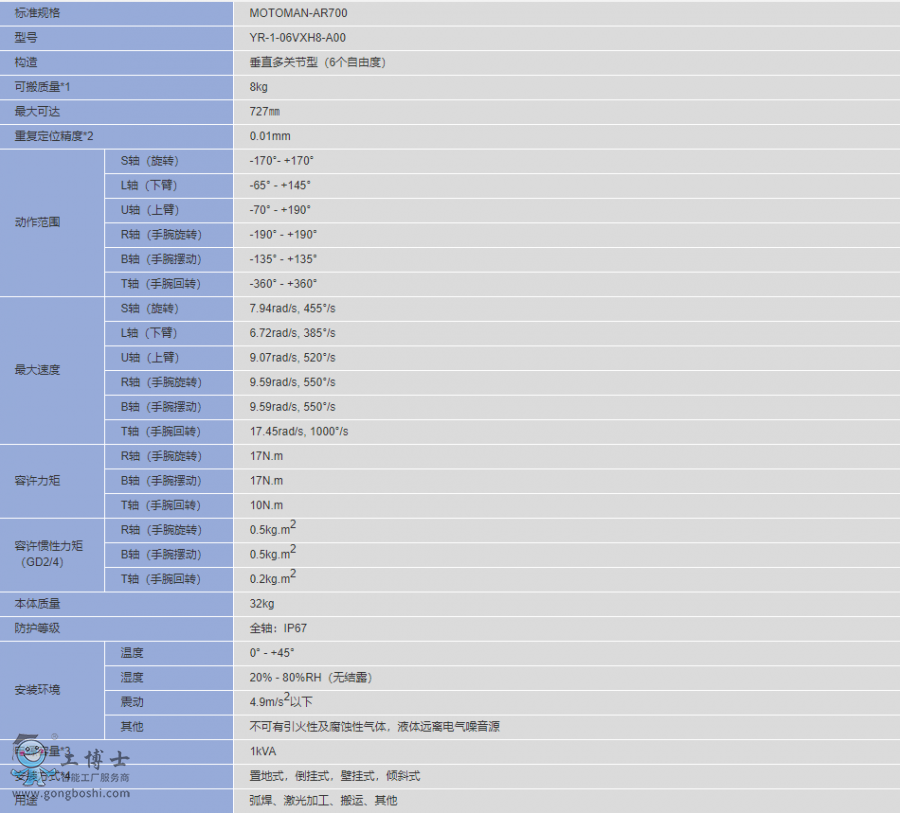Click the 温度 sub-label
Screen dimensions: 900x813
(132, 653)
